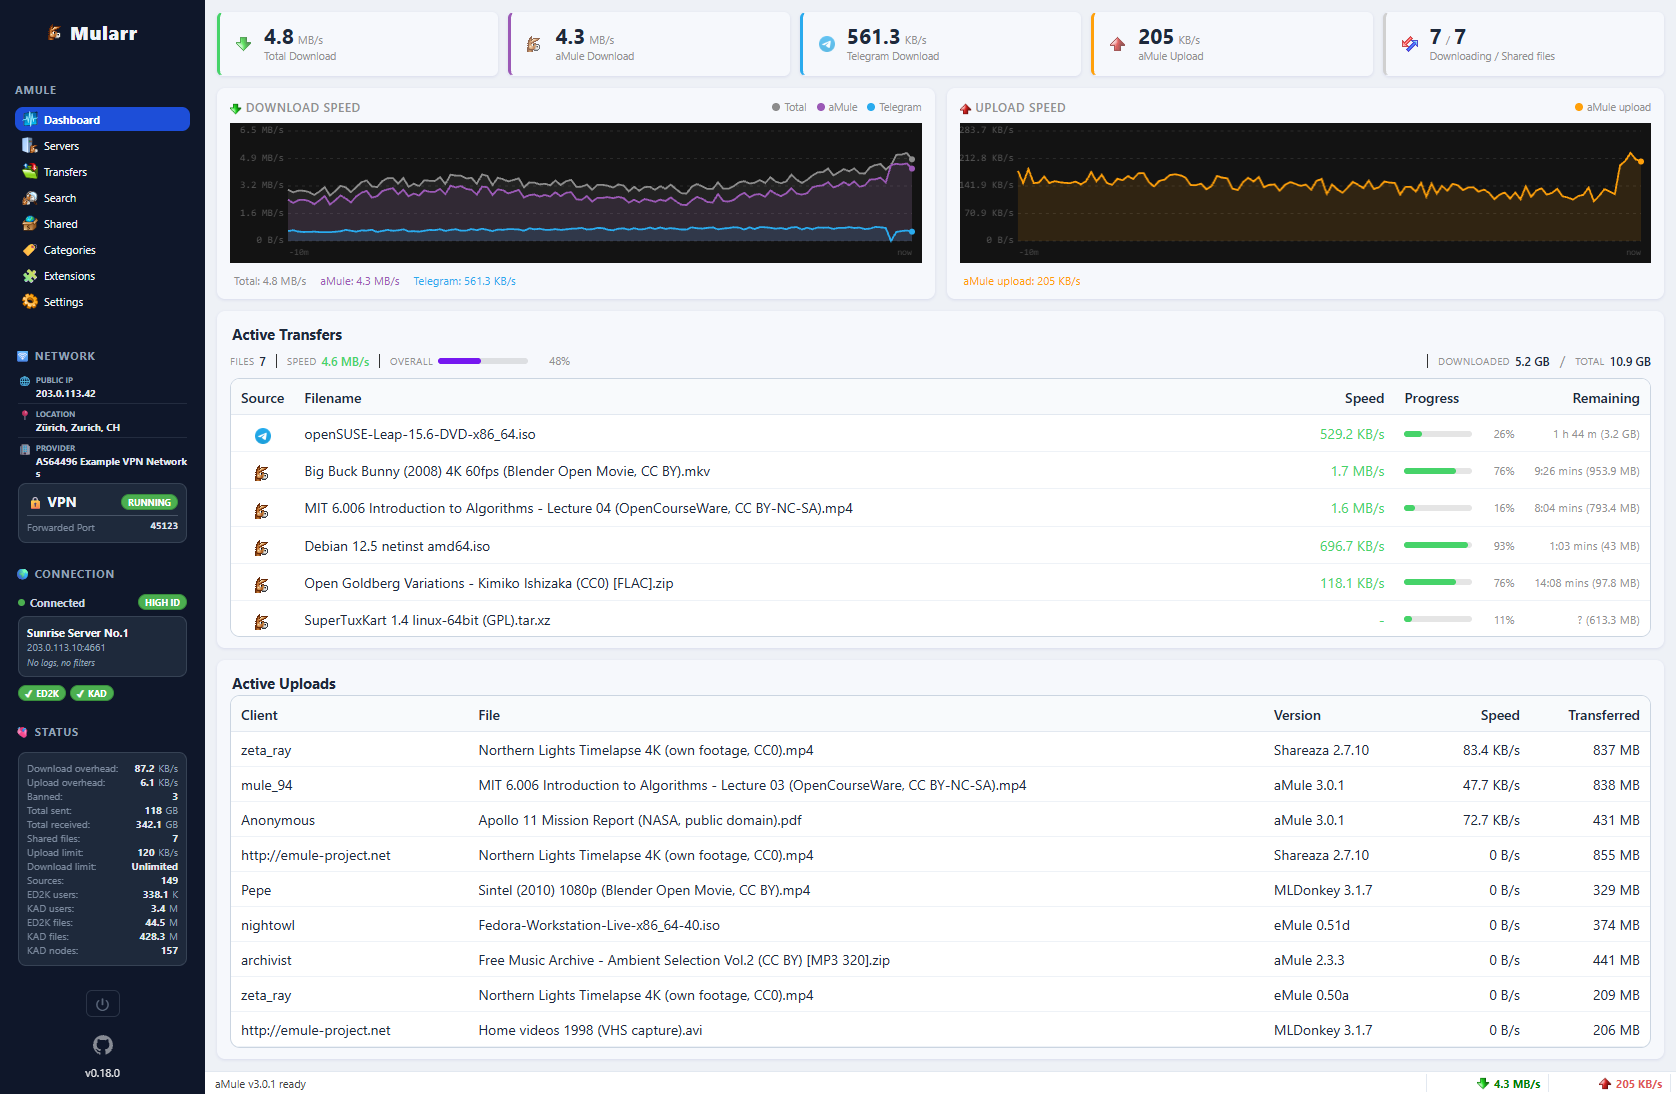
Task: Click the Download Speed chart header icon
Action: [x=236, y=108]
